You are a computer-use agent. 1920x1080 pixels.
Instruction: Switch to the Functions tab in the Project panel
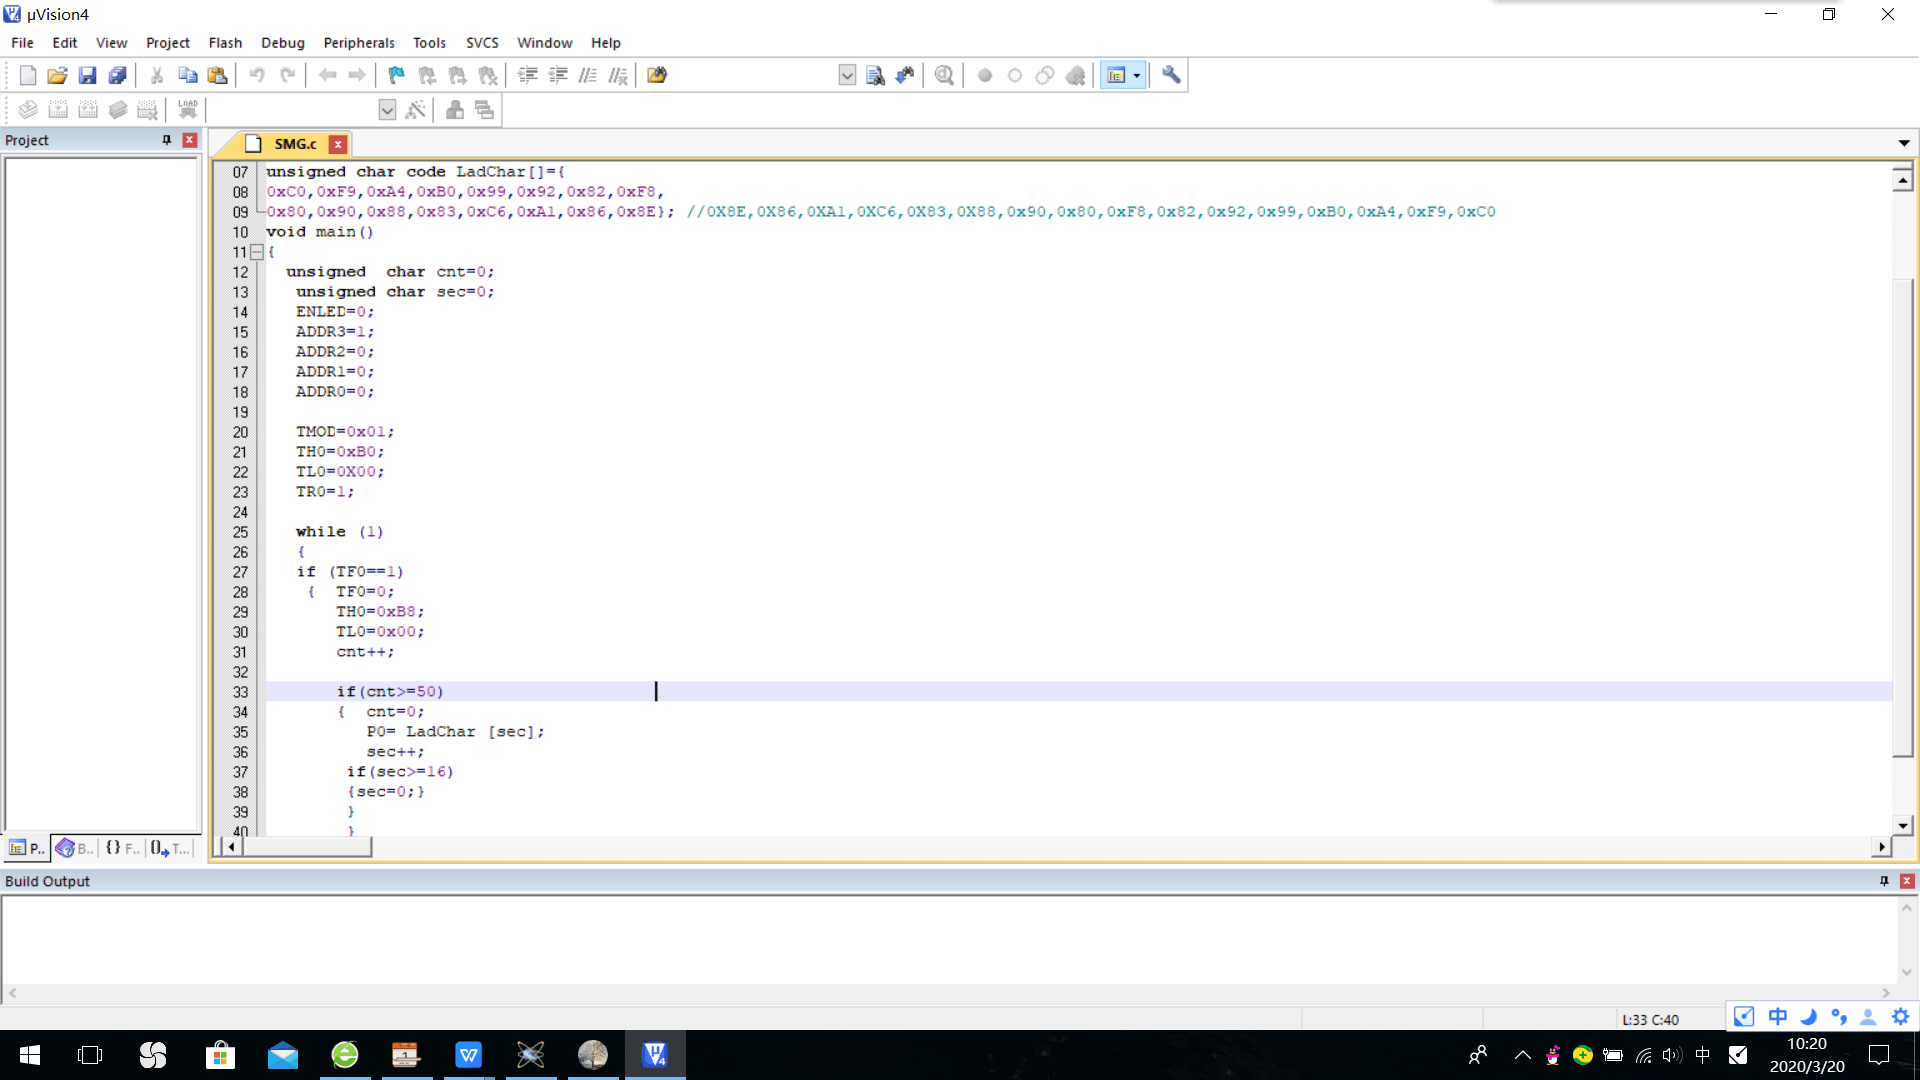(x=122, y=848)
